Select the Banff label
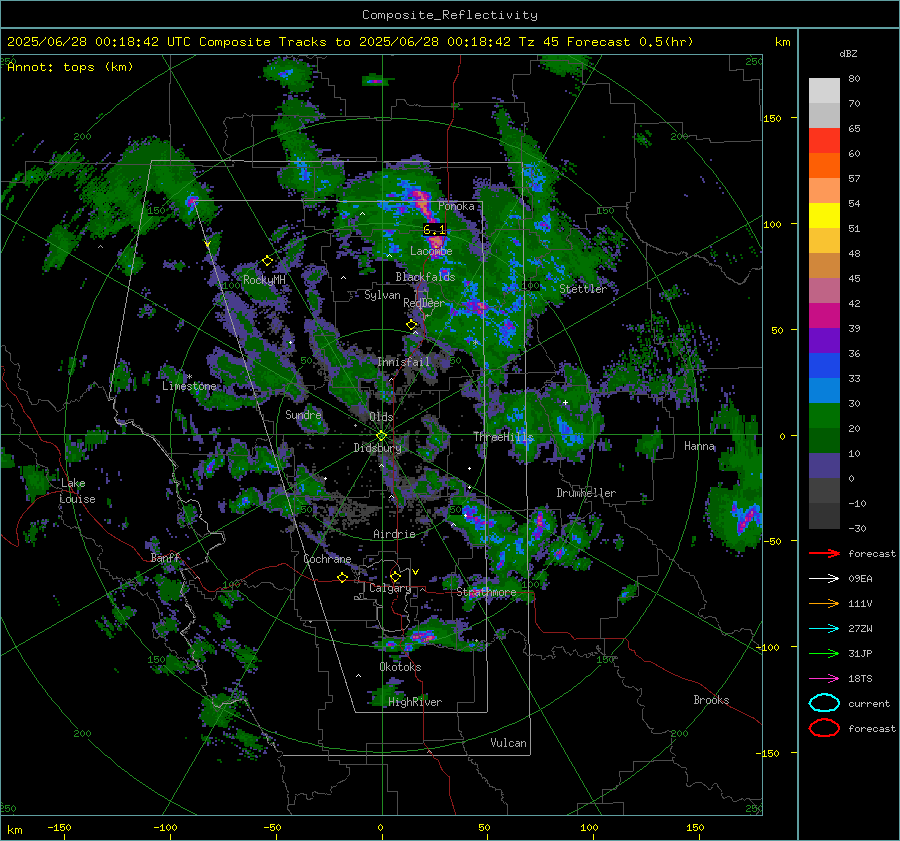Viewport: 900px width, 841px height. 165,558
